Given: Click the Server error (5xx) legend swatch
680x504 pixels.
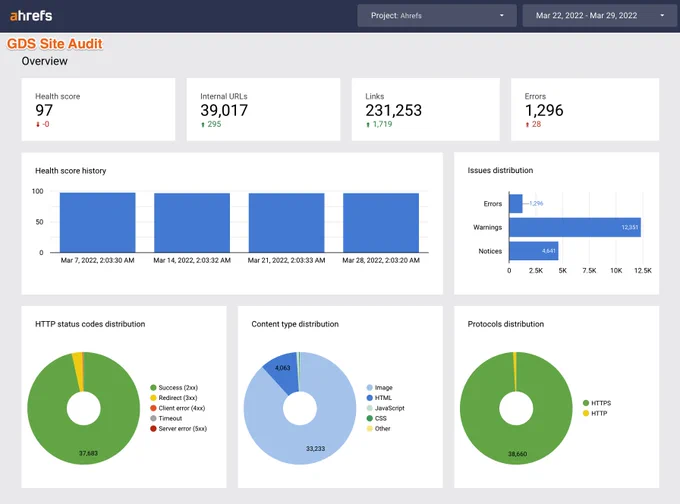Looking at the screenshot, I should (x=153, y=429).
